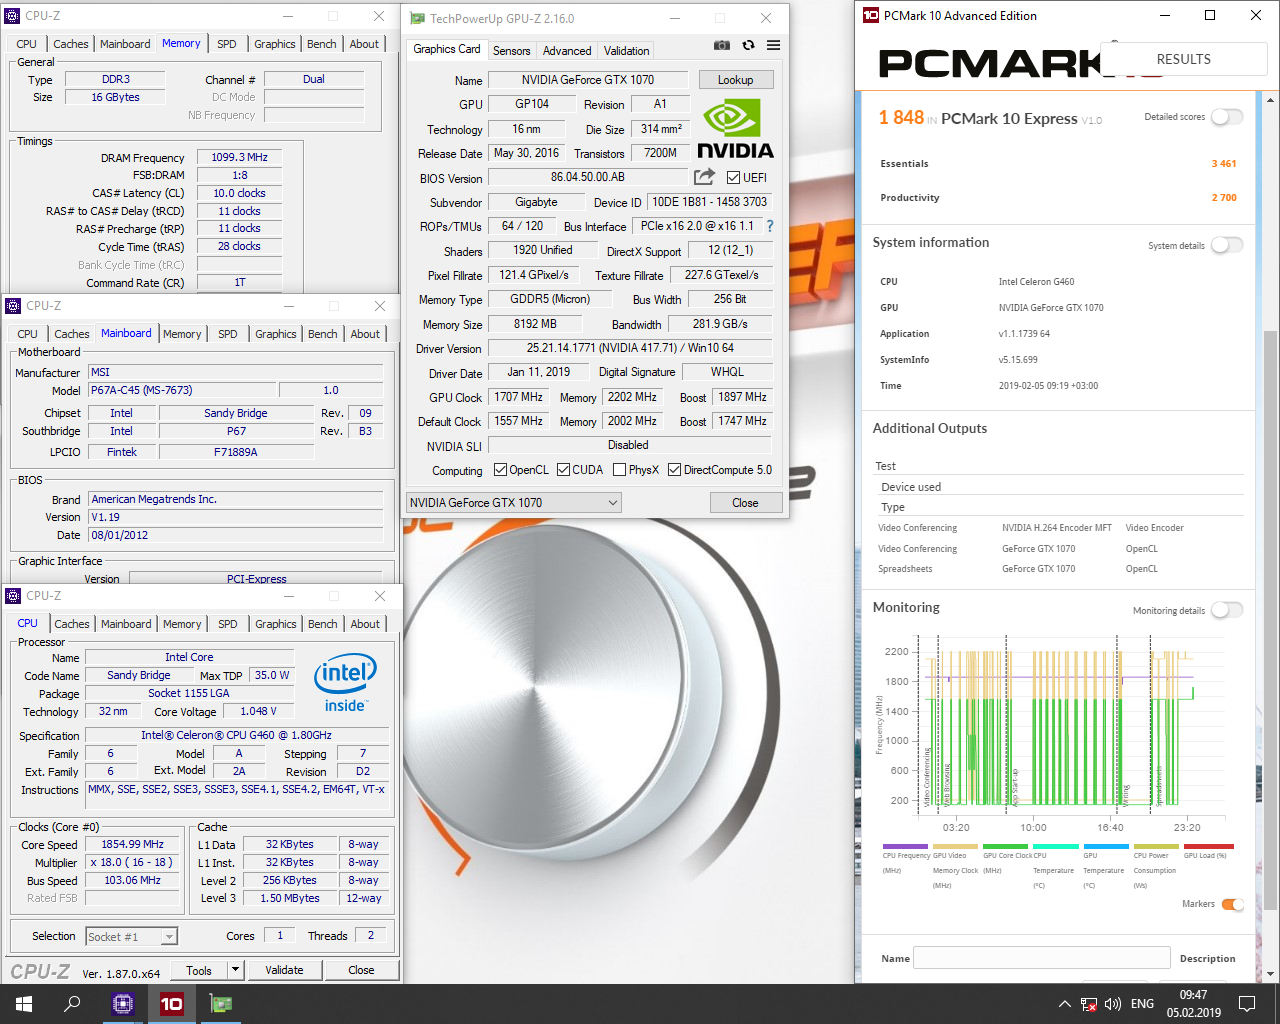1280x1024 pixels.
Task: Click the ENG language indicator
Action: pos(1142,1004)
